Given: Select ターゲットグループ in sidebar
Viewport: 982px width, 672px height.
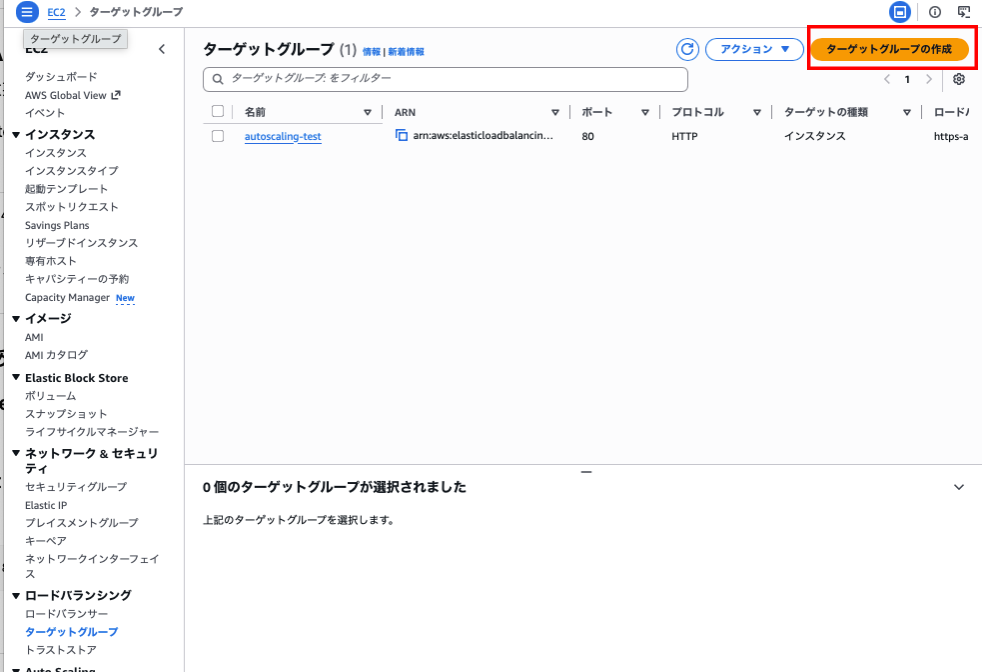Looking at the screenshot, I should [x=71, y=631].
